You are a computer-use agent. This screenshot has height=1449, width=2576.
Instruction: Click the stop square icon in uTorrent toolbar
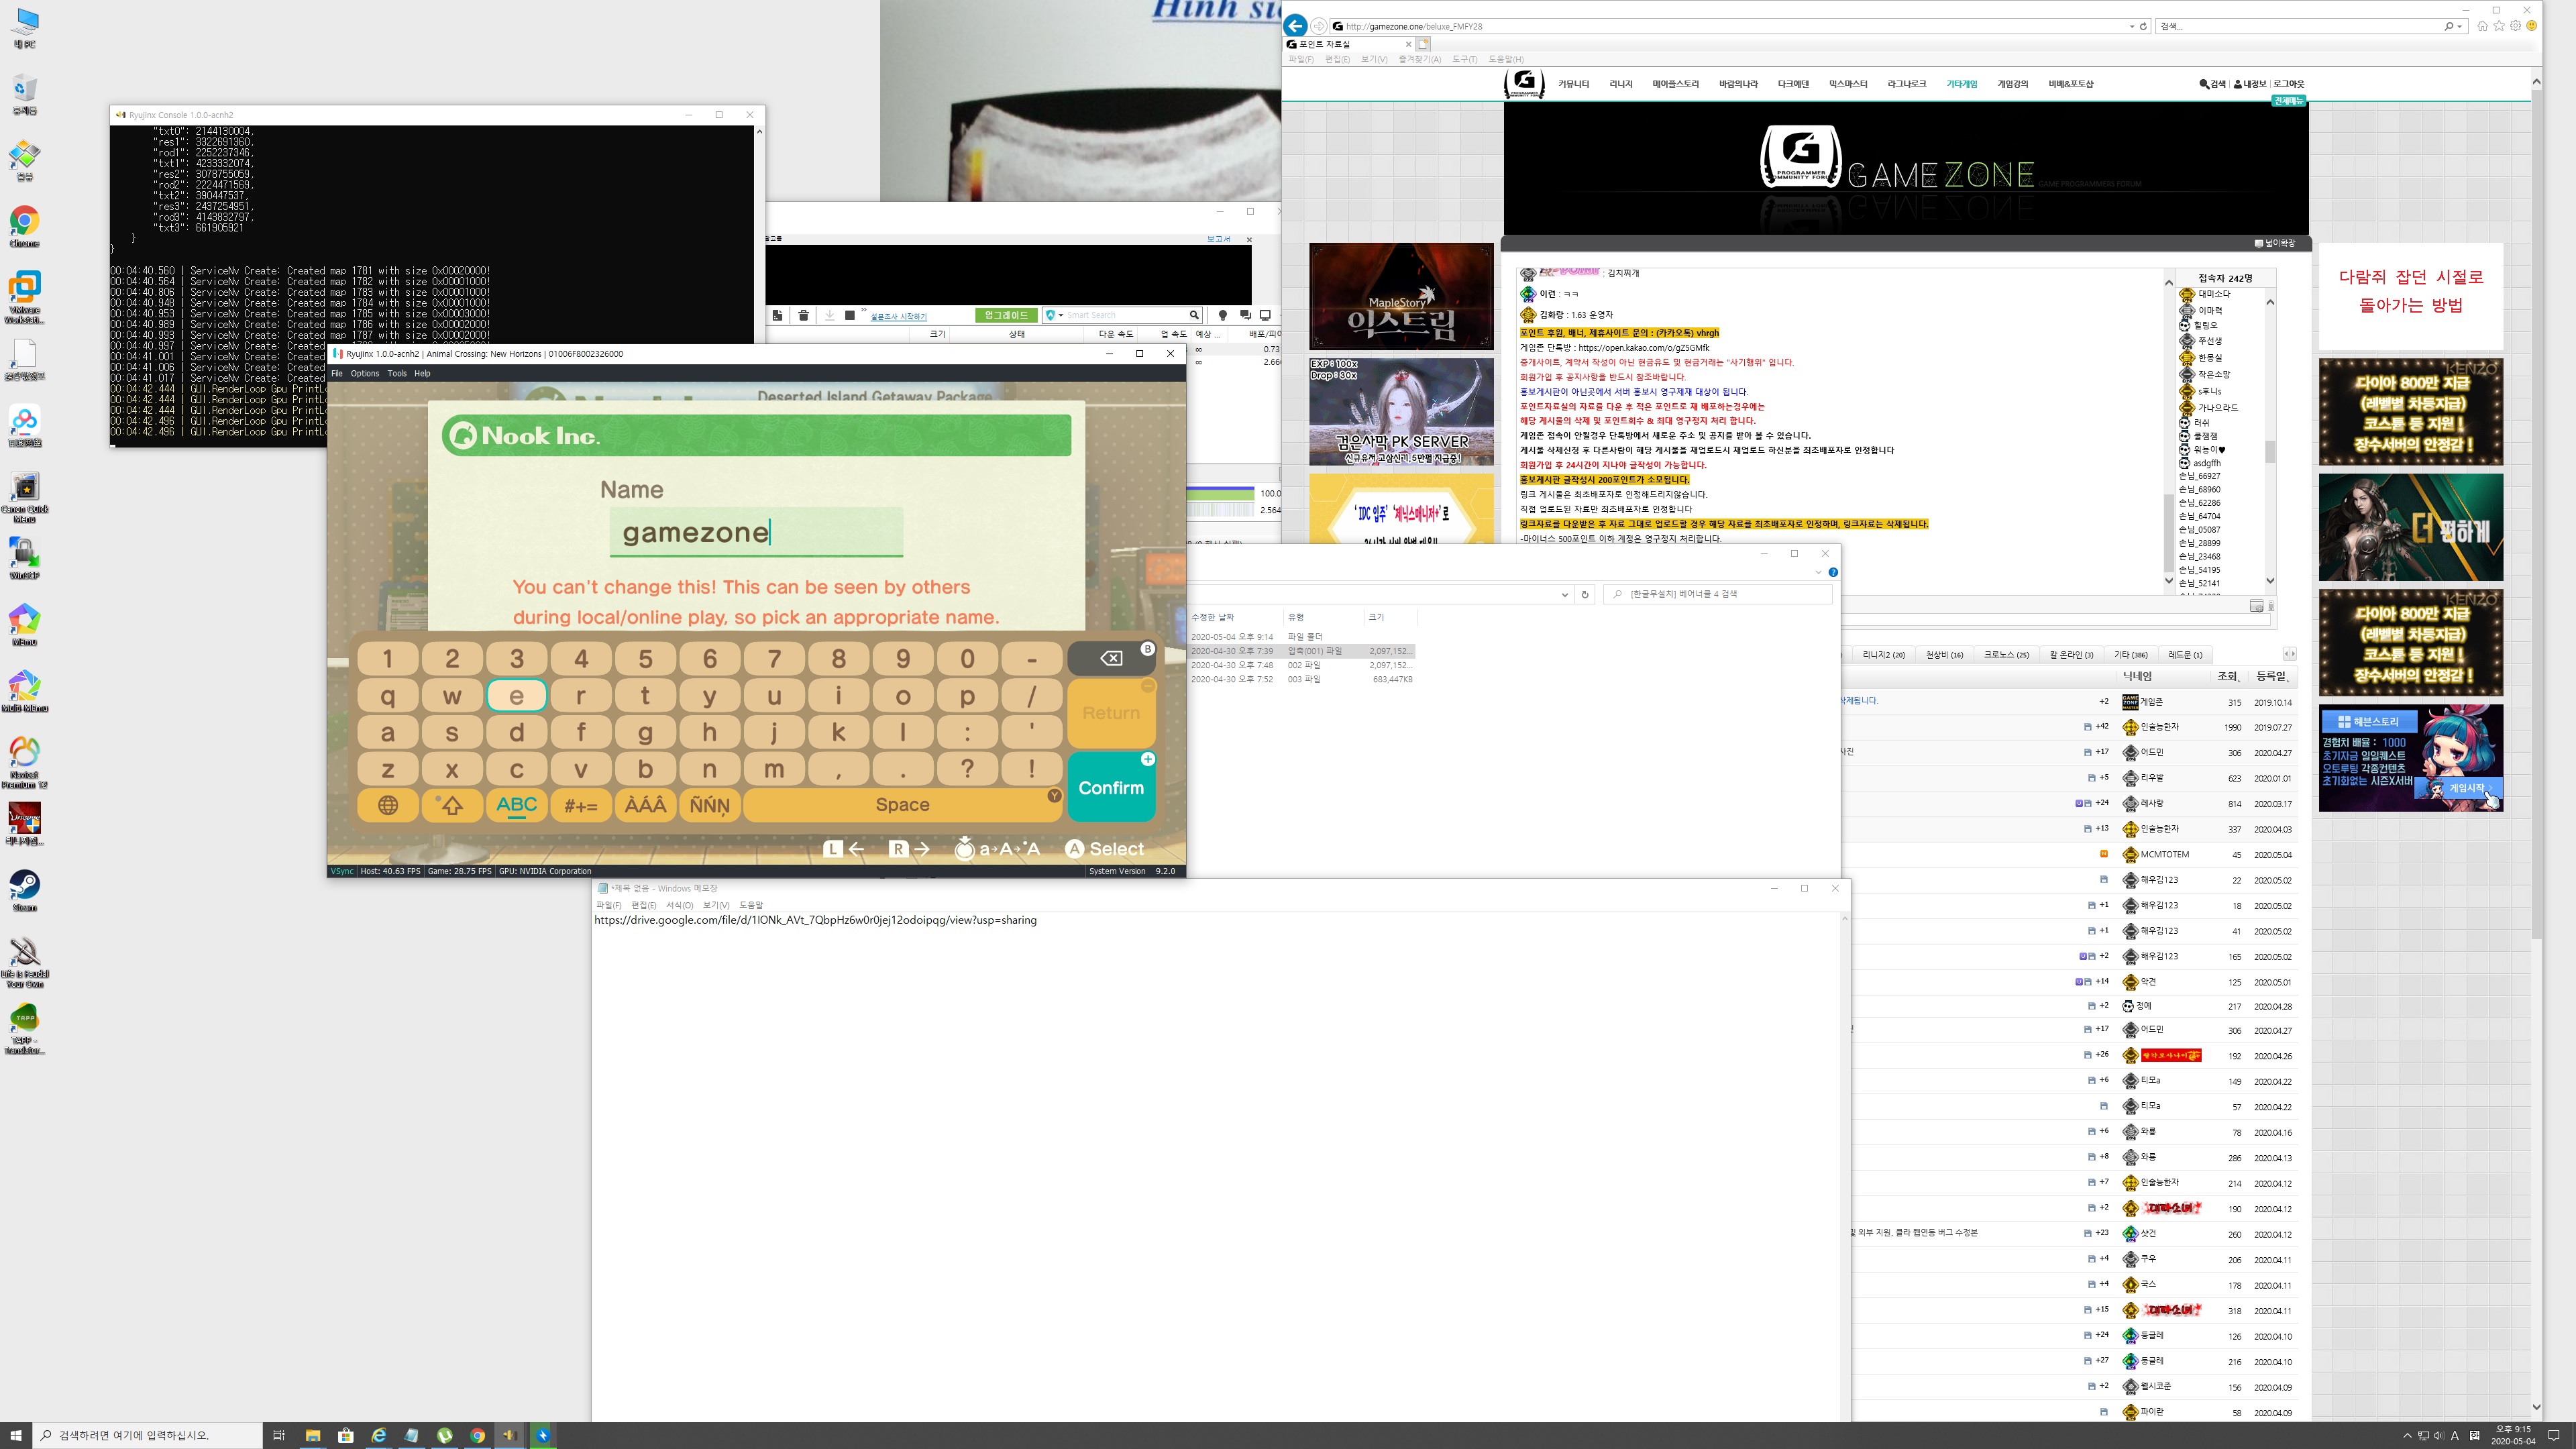coord(850,315)
